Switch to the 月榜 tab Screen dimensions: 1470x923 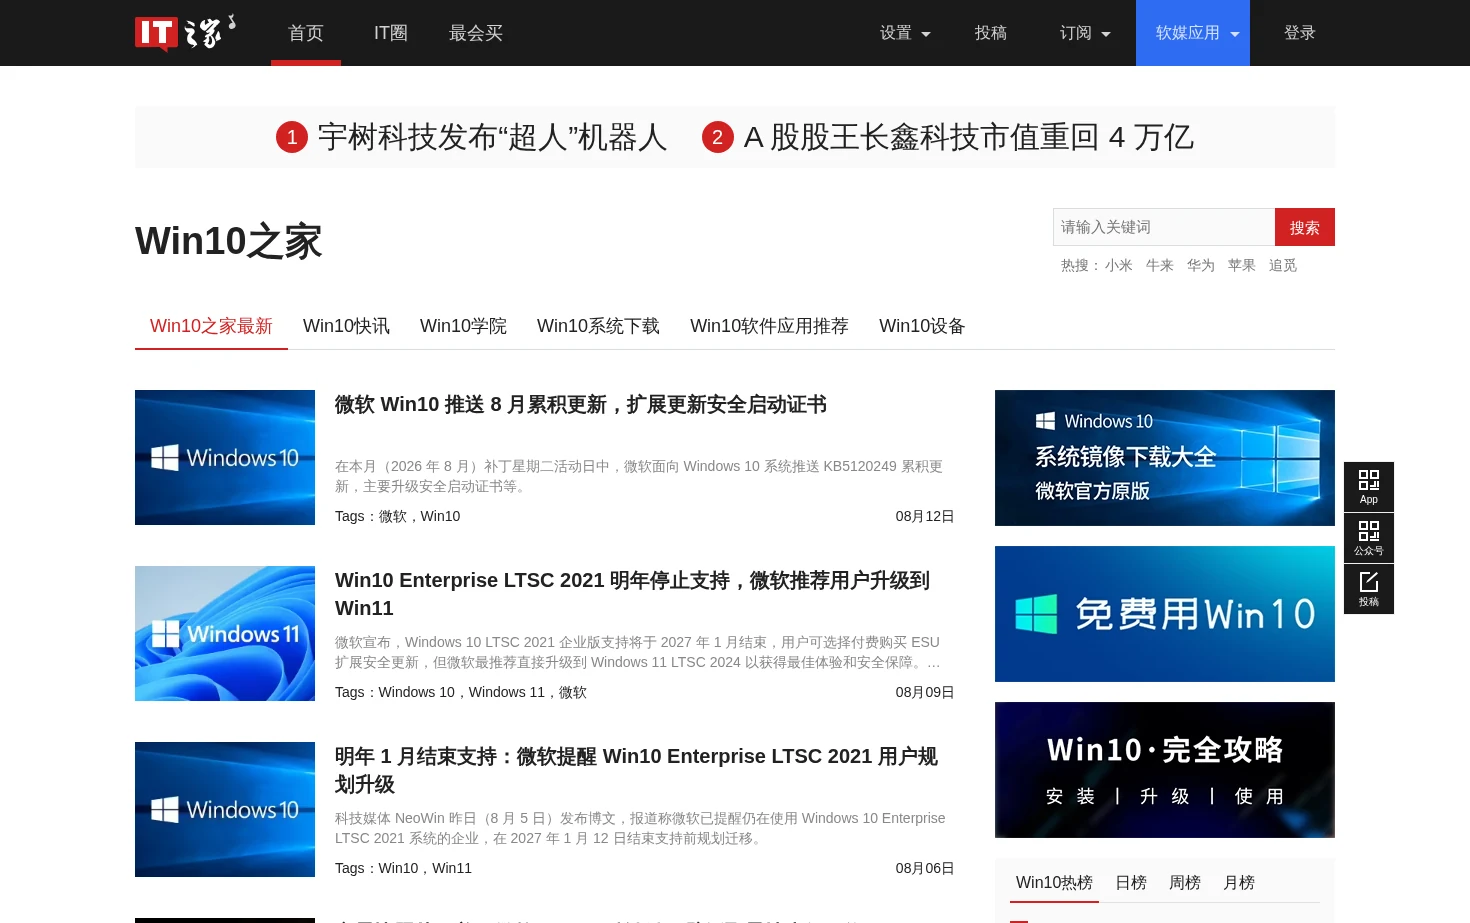1239,882
